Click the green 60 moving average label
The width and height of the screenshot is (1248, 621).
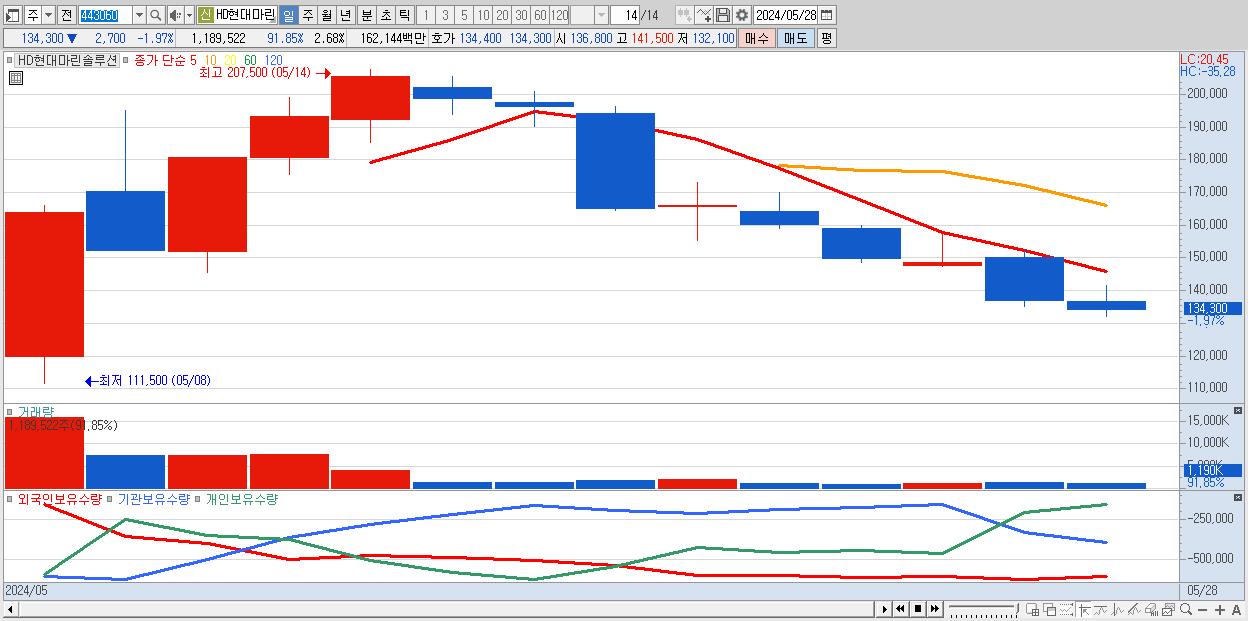point(250,60)
